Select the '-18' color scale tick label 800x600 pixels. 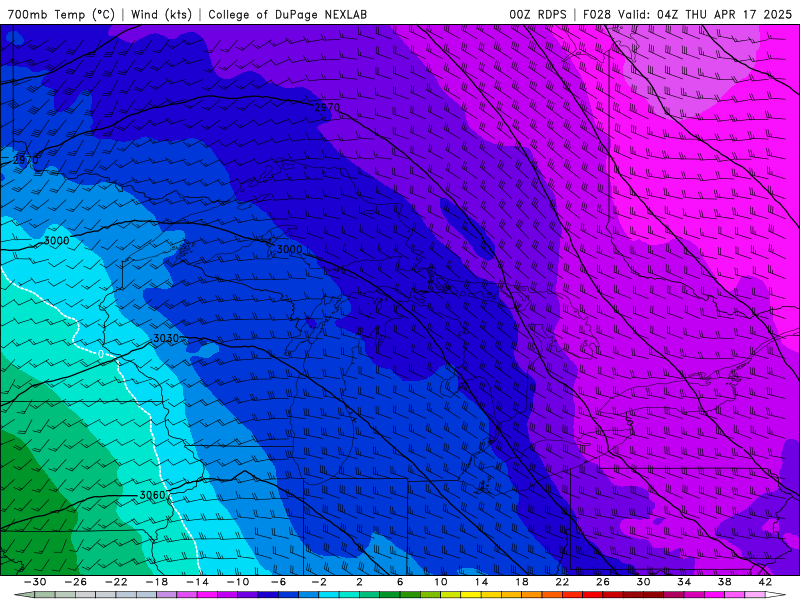(x=157, y=582)
